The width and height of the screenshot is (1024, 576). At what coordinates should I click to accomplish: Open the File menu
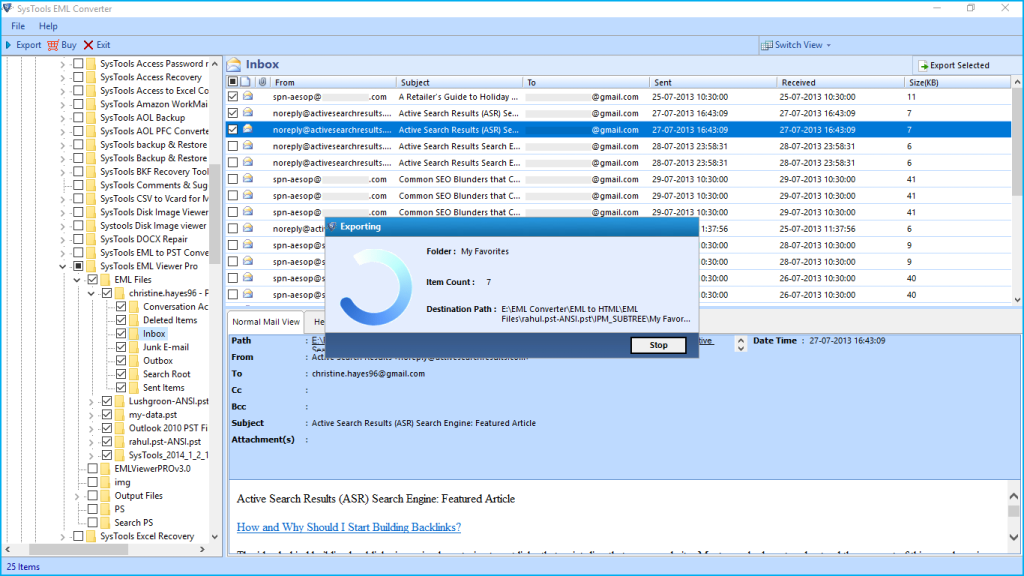(x=18, y=26)
